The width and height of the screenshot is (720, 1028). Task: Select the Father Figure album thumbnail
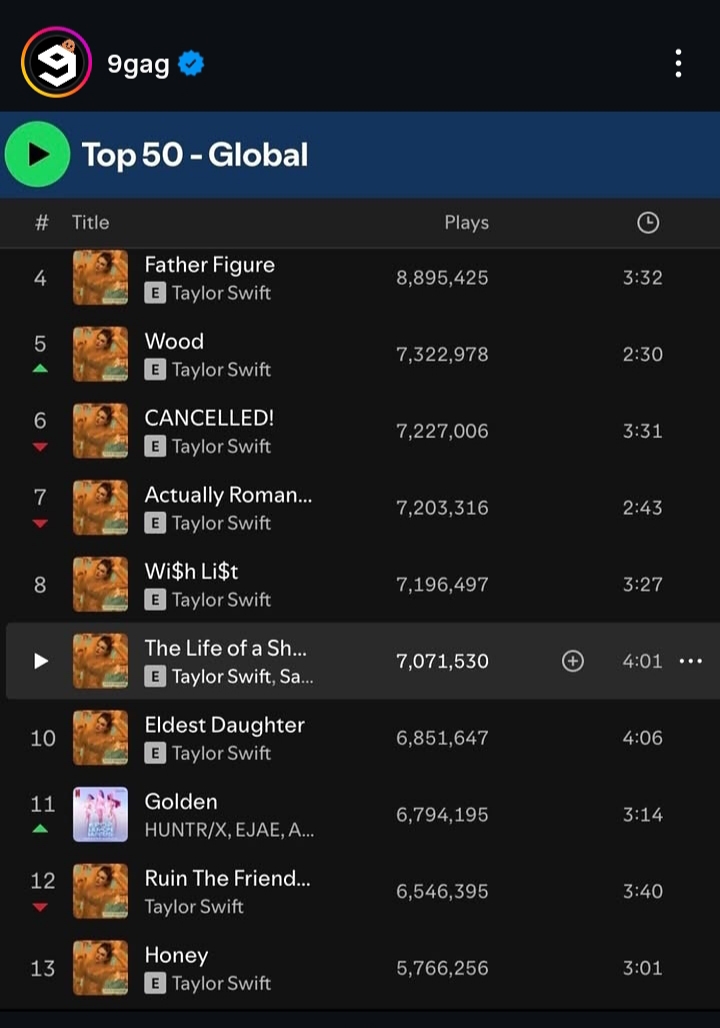(x=101, y=278)
